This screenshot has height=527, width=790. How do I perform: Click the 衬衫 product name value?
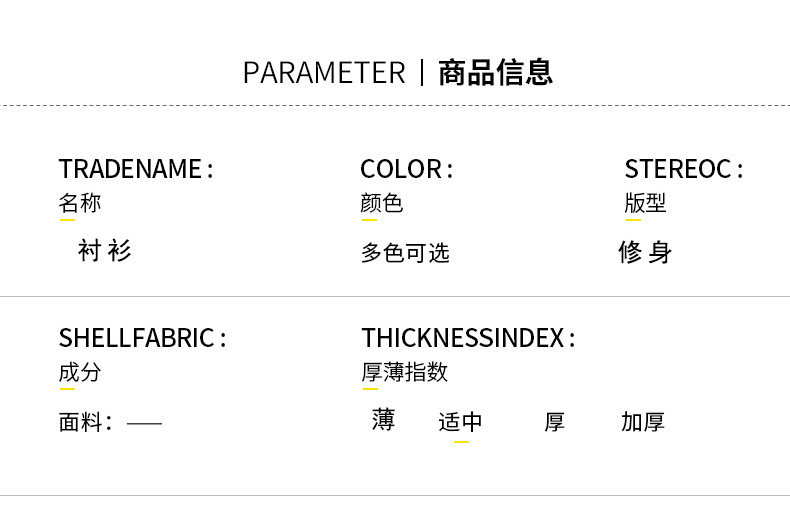104,251
